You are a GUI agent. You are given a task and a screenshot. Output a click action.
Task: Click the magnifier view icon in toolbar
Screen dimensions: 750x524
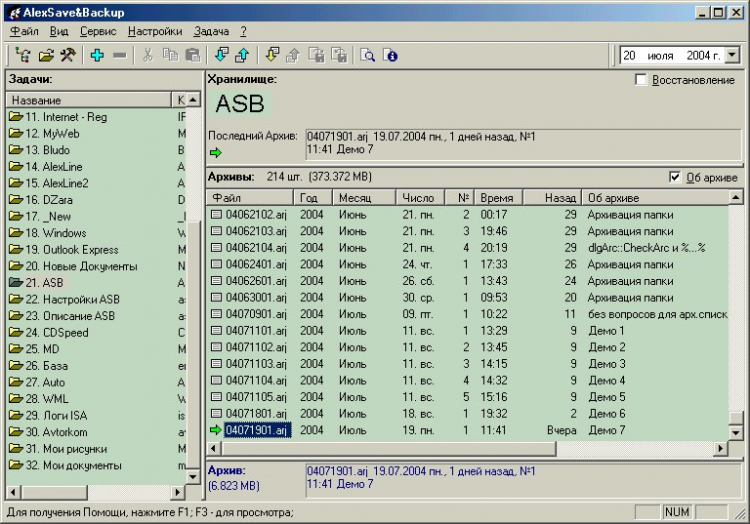coord(368,56)
